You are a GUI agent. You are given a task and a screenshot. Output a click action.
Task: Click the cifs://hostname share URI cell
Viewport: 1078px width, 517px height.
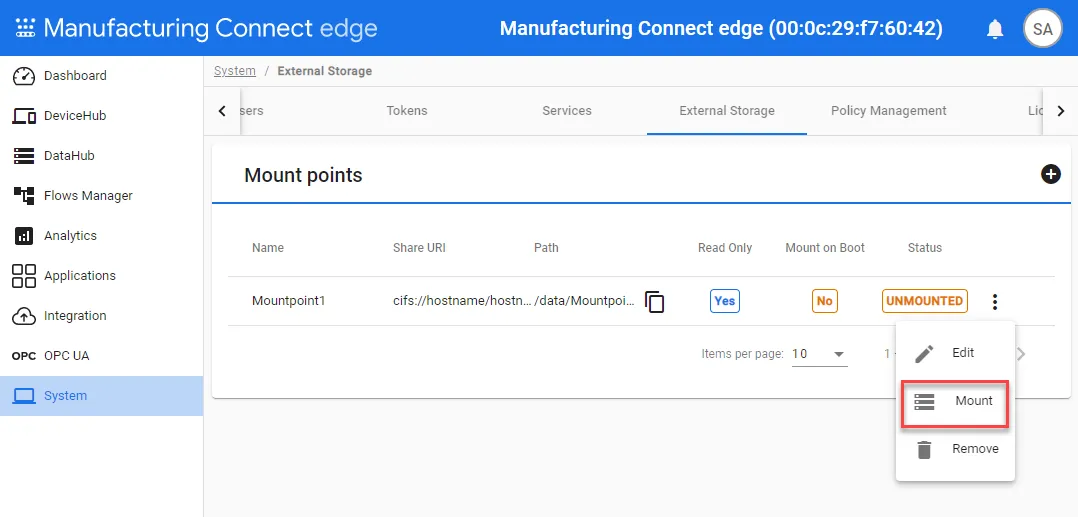point(462,301)
